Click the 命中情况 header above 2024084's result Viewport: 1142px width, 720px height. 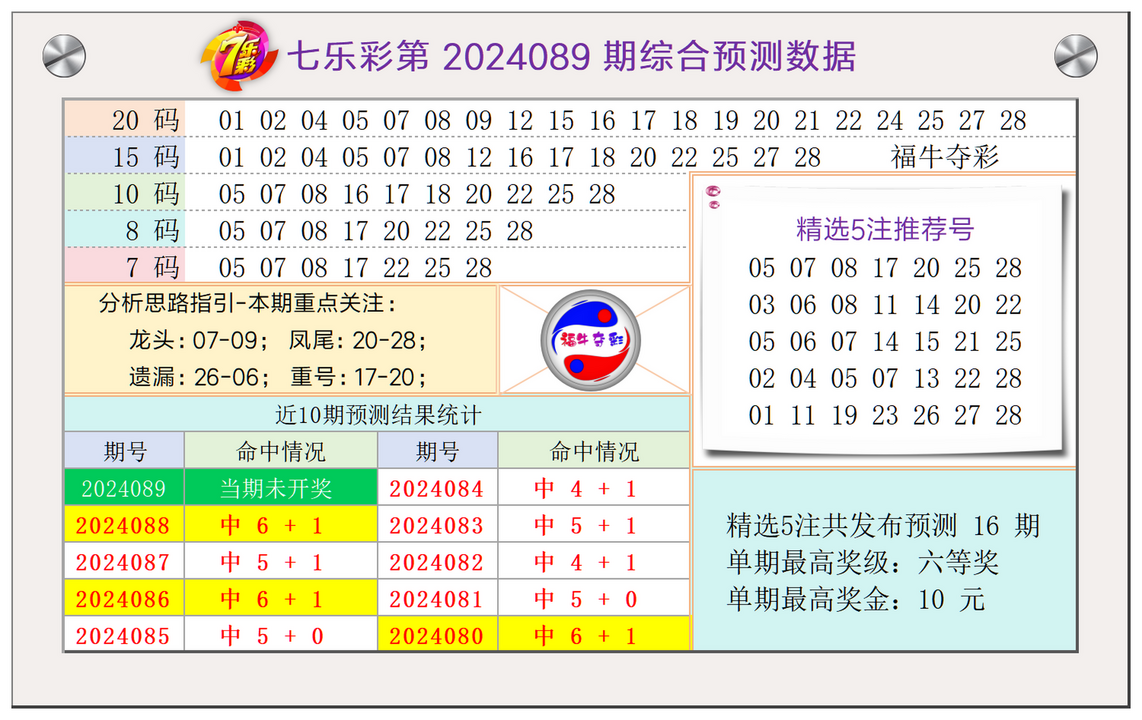click(x=594, y=451)
